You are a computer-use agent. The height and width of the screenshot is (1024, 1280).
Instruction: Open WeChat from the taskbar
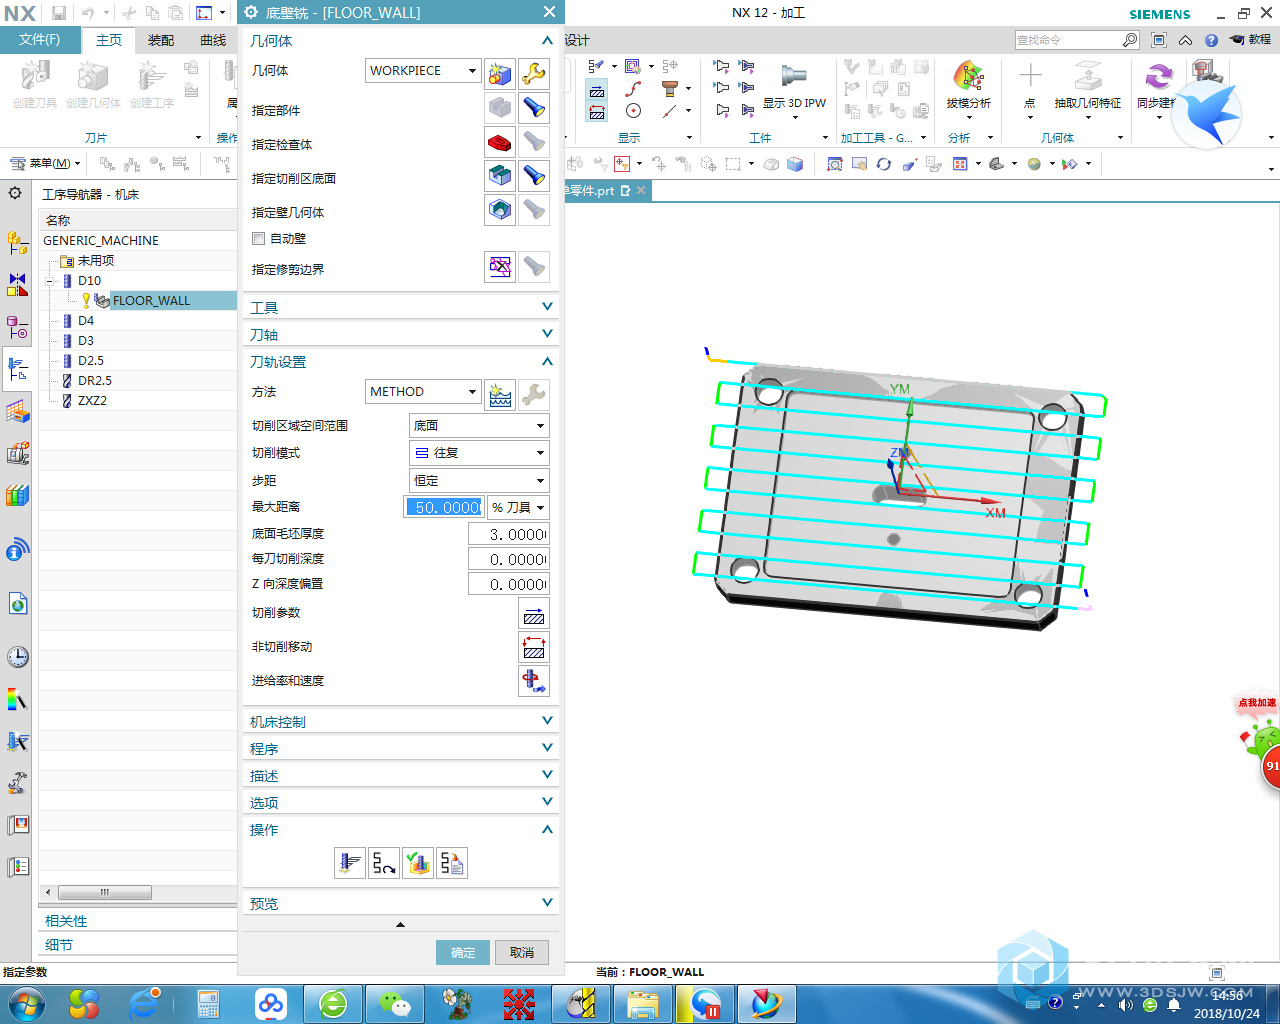[394, 1004]
